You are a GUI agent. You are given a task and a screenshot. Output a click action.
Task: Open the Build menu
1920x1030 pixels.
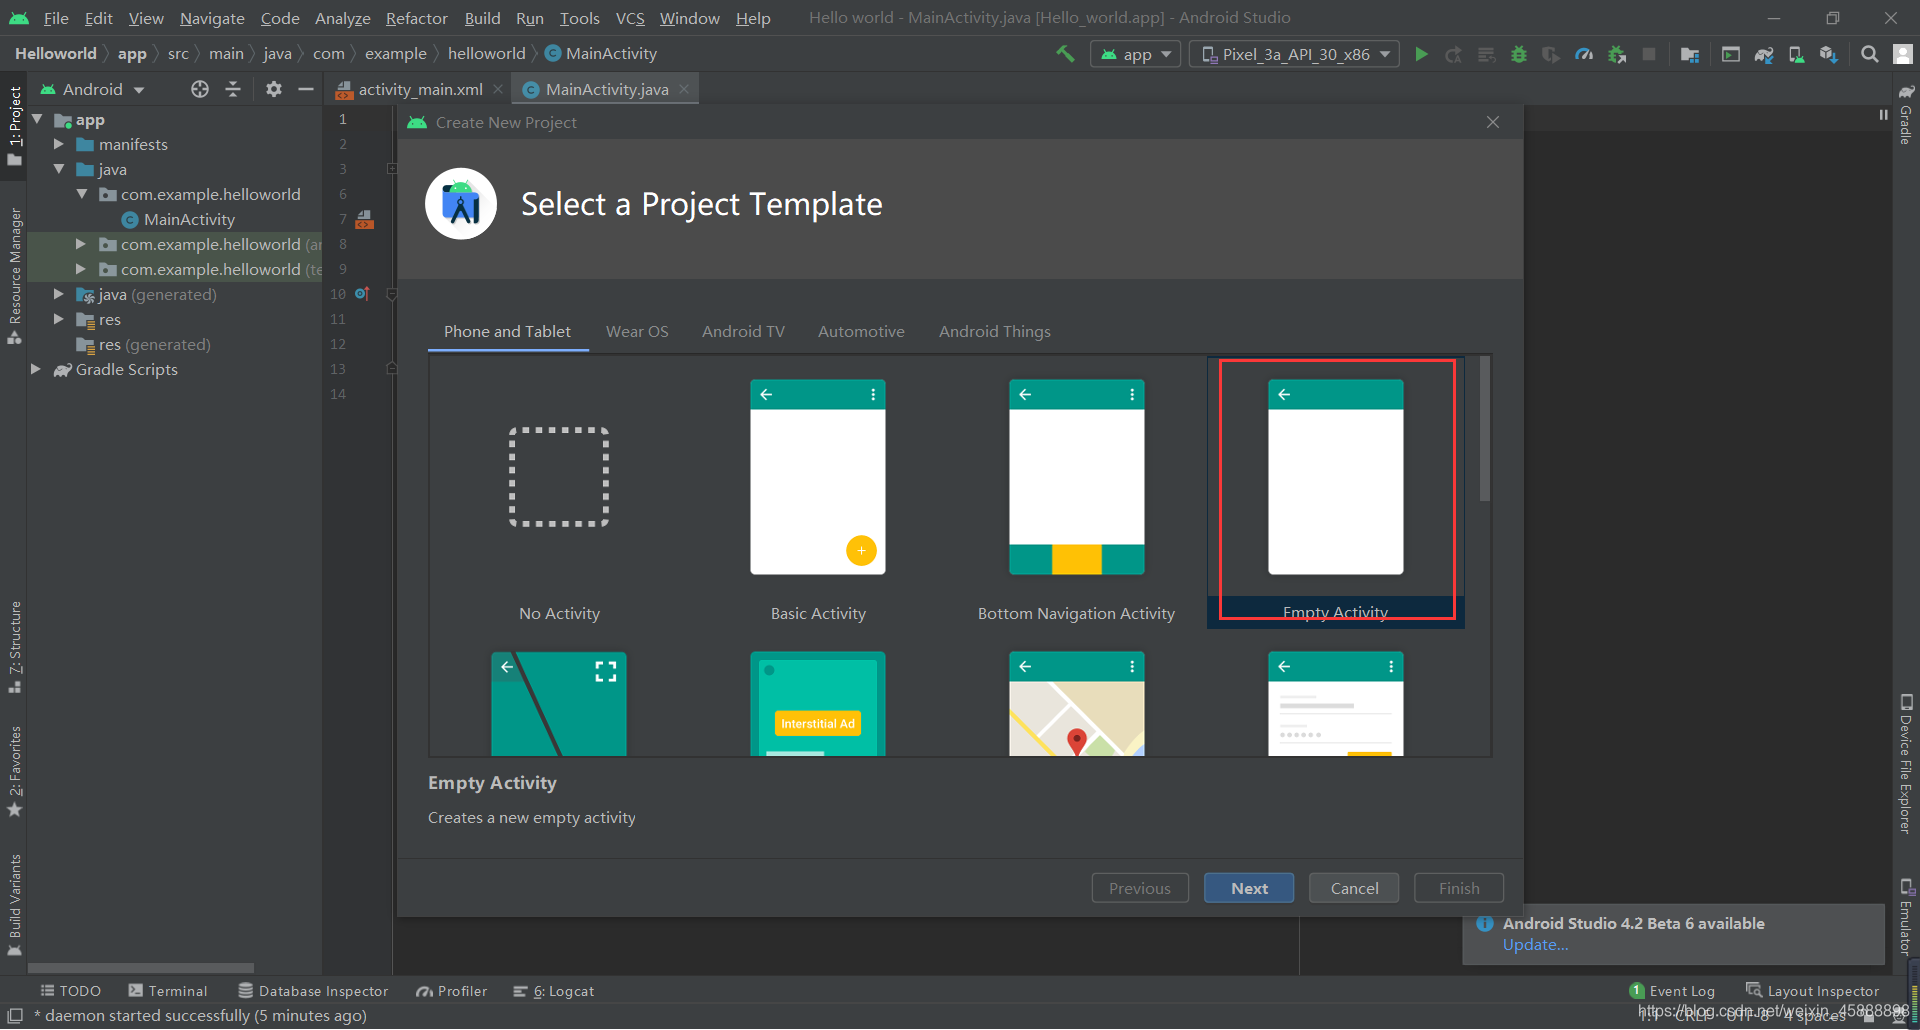(482, 18)
